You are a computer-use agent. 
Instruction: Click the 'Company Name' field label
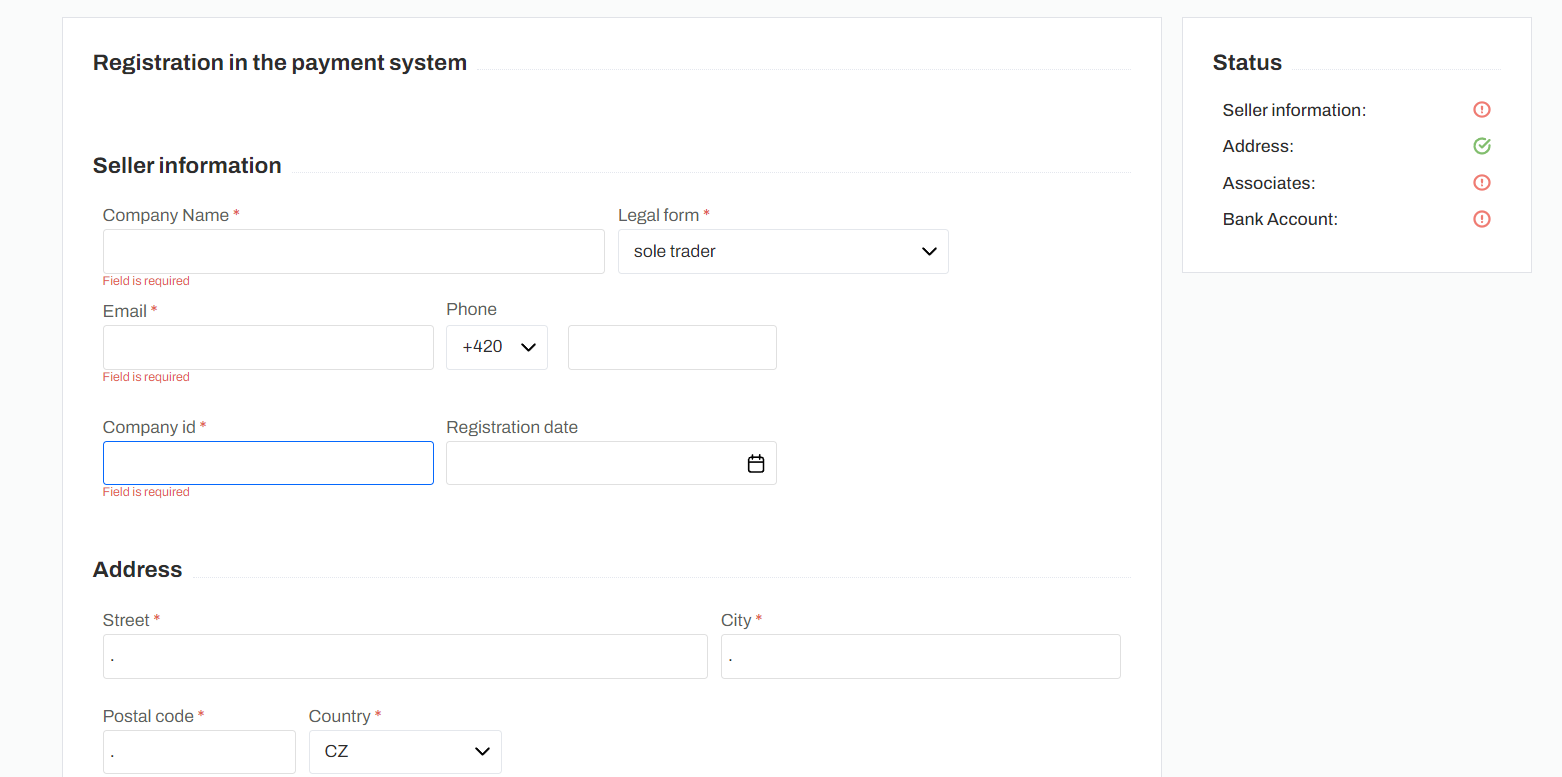(x=166, y=215)
